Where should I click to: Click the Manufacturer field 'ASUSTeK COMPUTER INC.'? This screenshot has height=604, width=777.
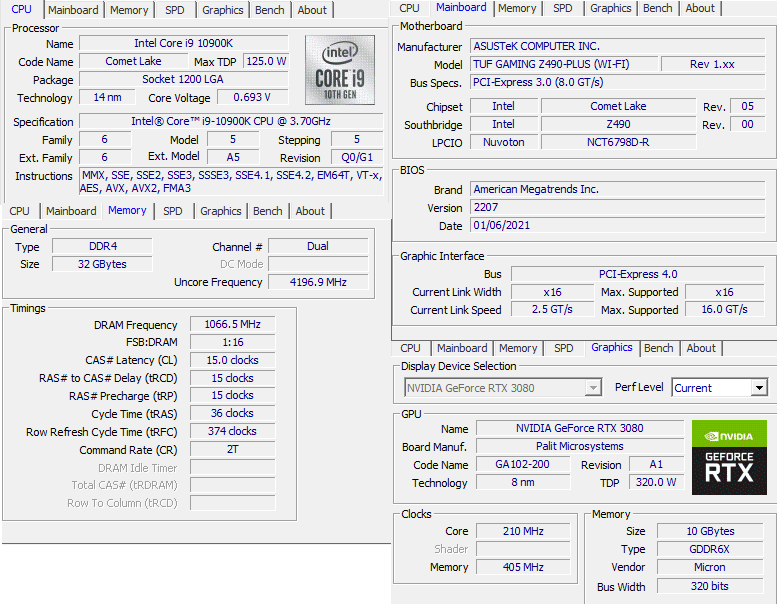click(x=617, y=46)
